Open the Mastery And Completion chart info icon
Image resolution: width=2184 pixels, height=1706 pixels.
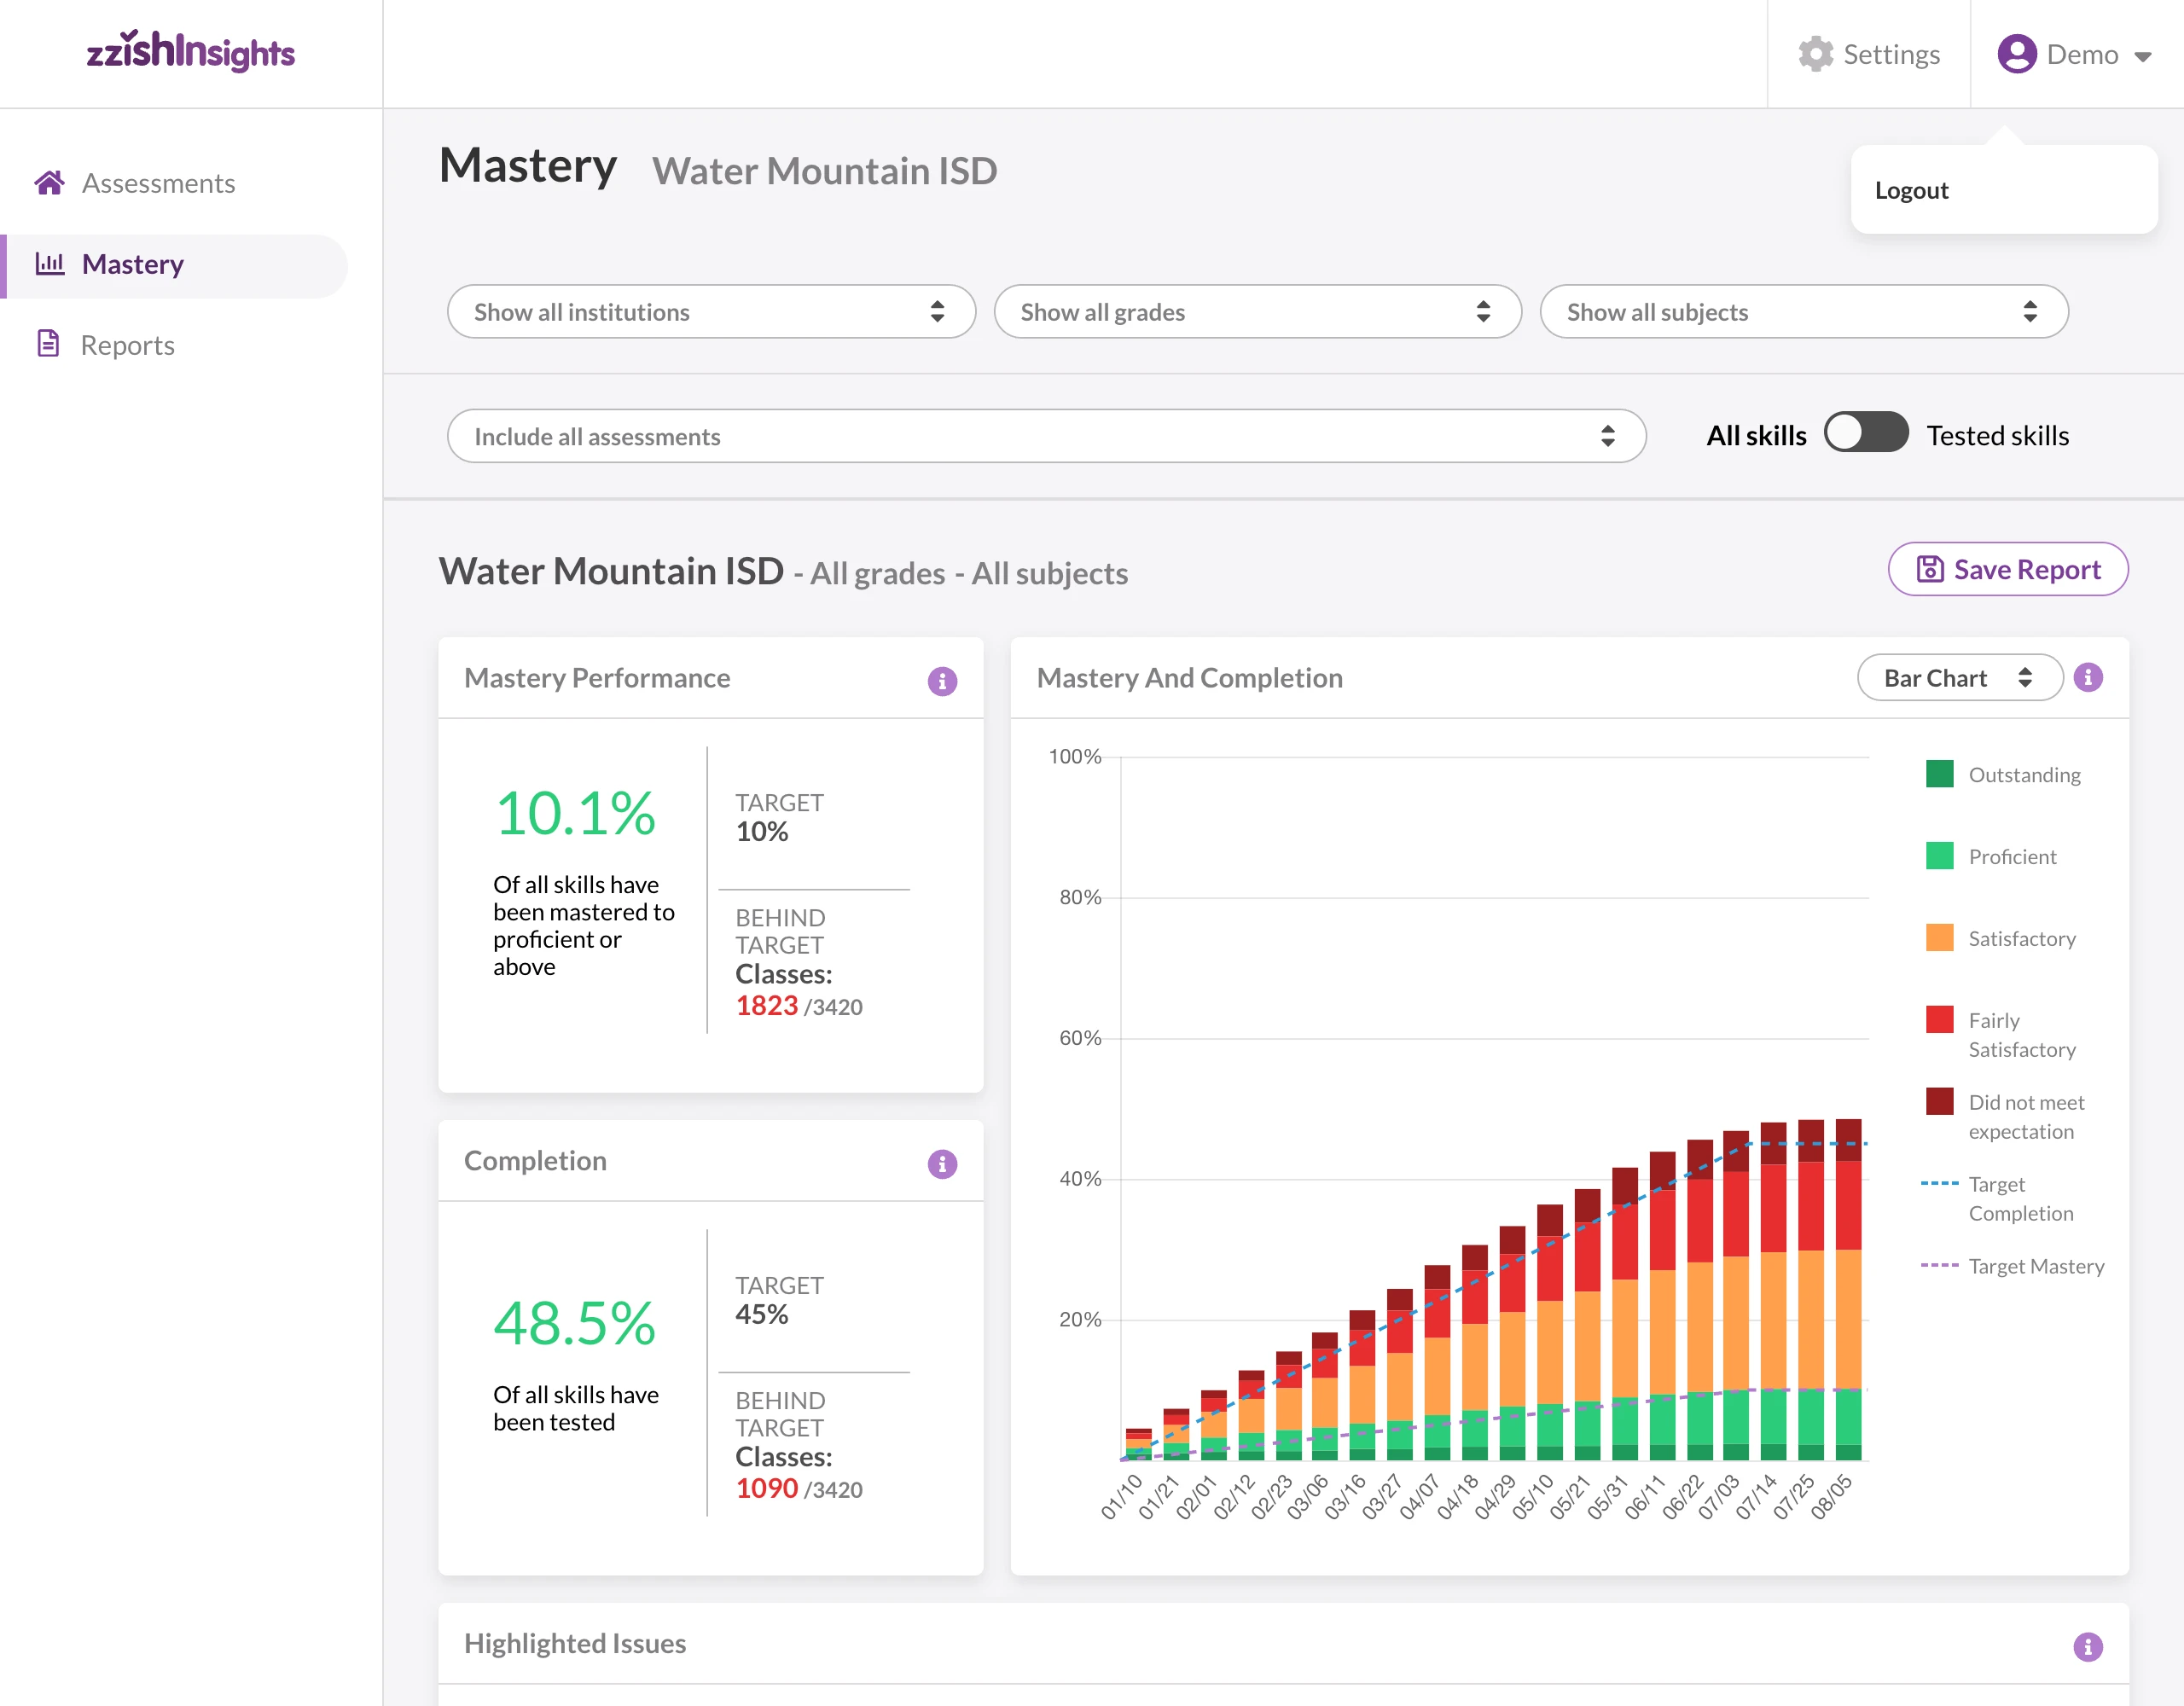point(2089,677)
